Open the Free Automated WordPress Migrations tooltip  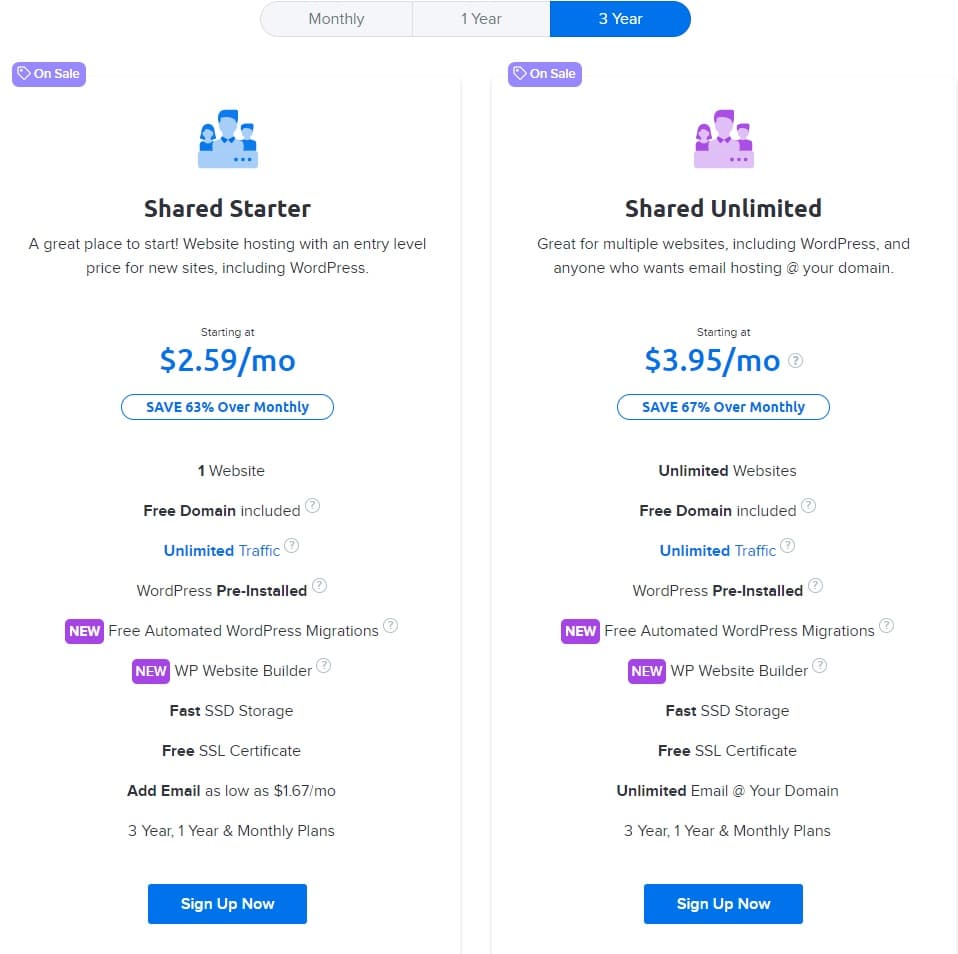391,625
